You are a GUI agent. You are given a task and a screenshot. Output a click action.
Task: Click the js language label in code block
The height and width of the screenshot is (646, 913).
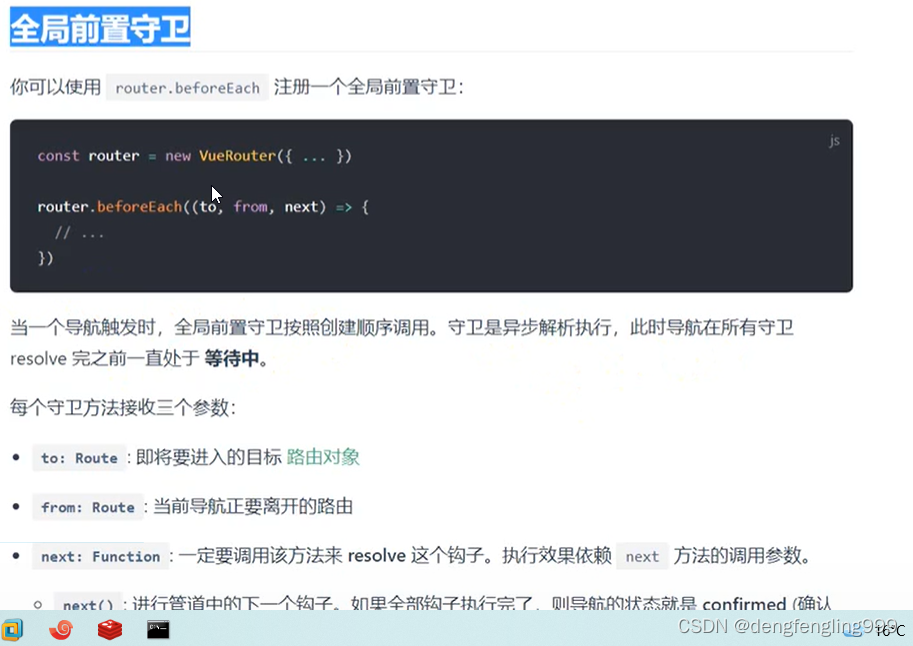point(834,140)
